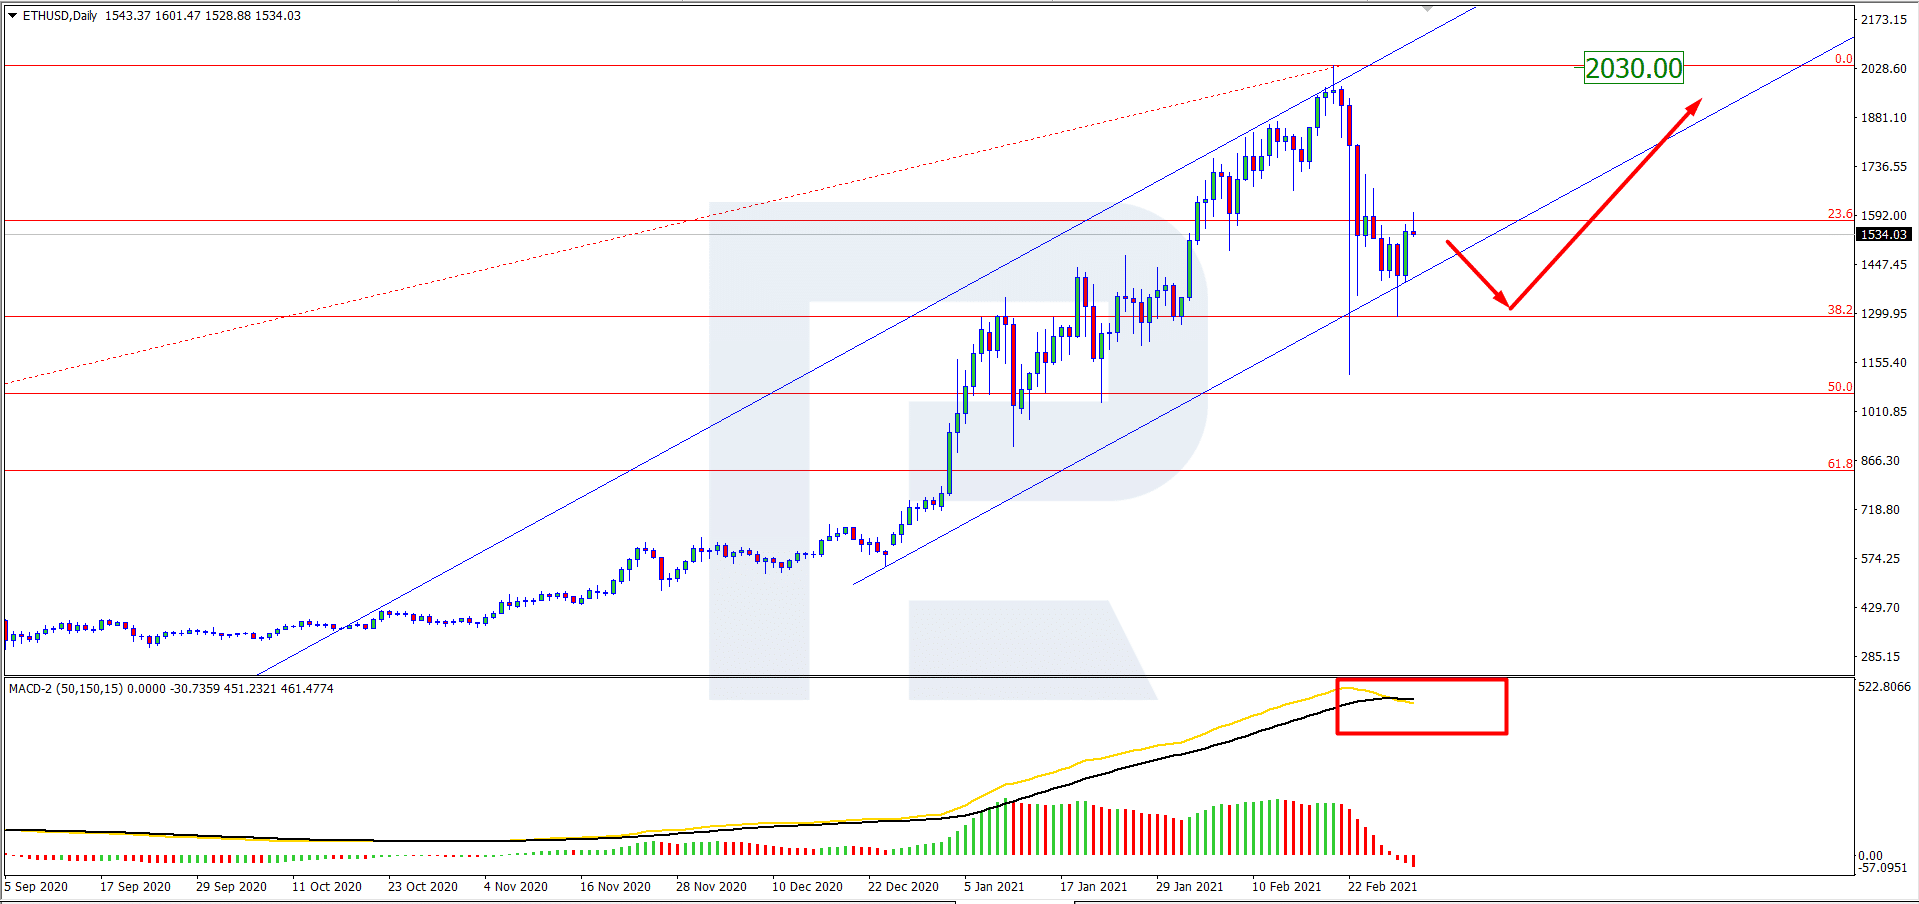1919x904 pixels.
Task: Select the current price tag 1534.03
Action: (x=1884, y=235)
